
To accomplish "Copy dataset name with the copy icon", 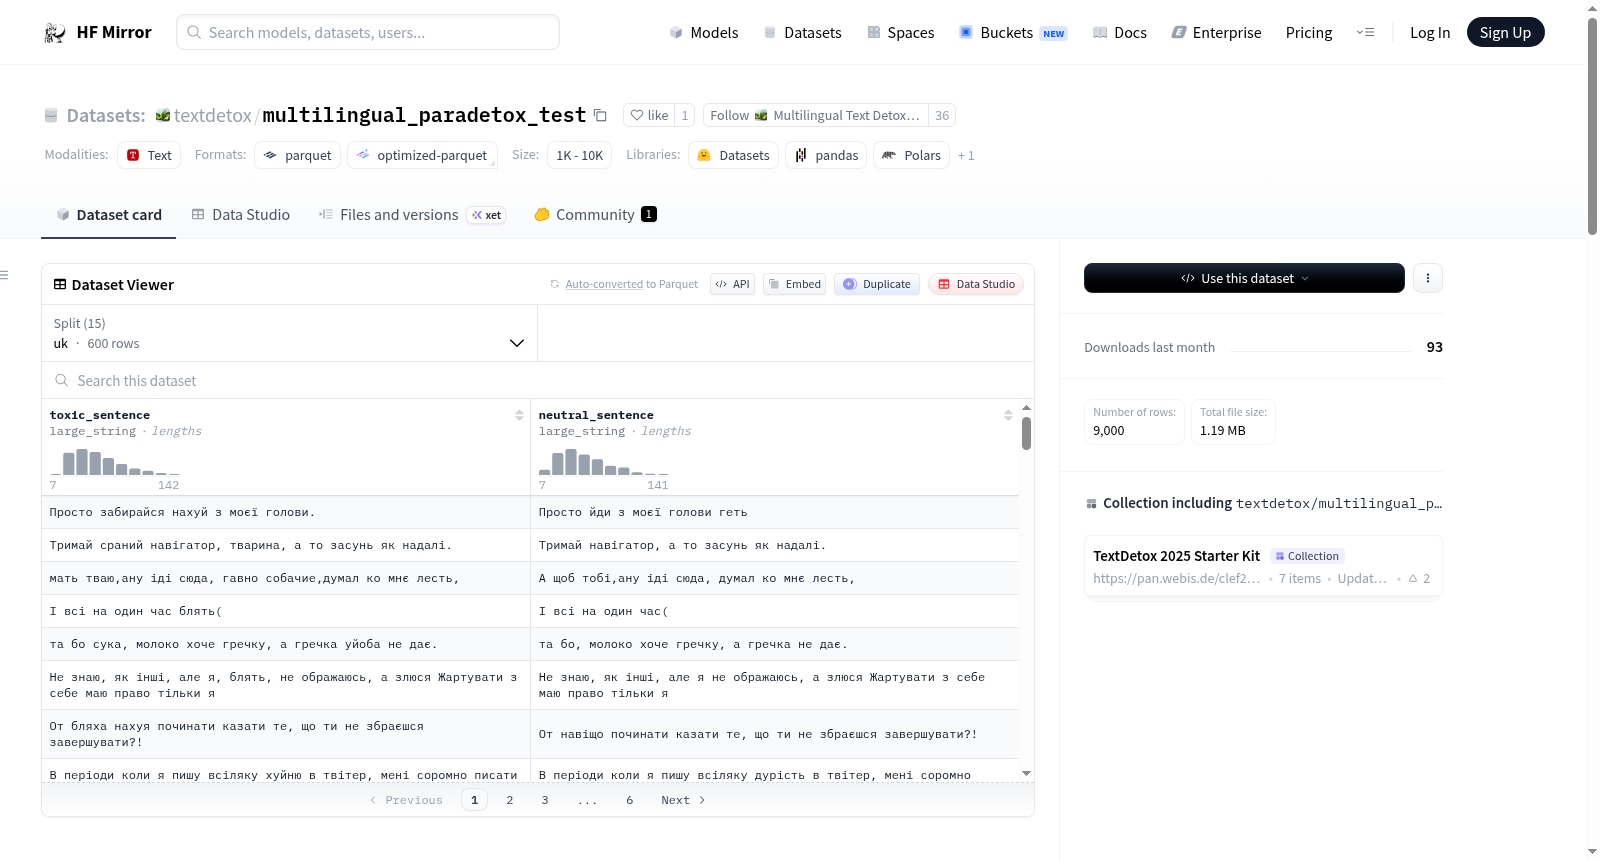I will click(x=600, y=115).
